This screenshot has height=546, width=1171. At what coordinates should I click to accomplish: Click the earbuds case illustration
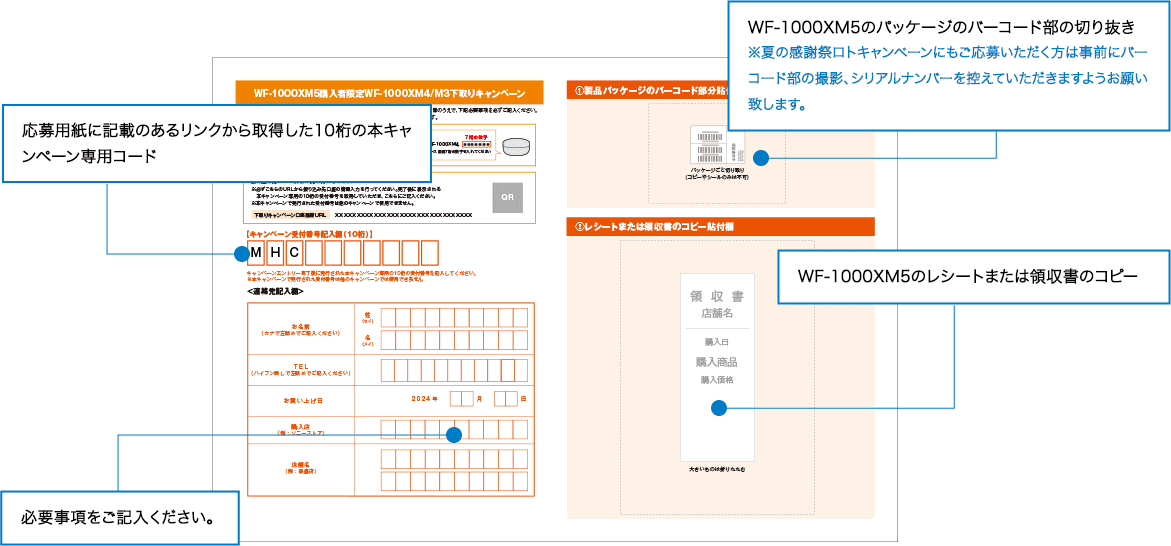click(516, 147)
